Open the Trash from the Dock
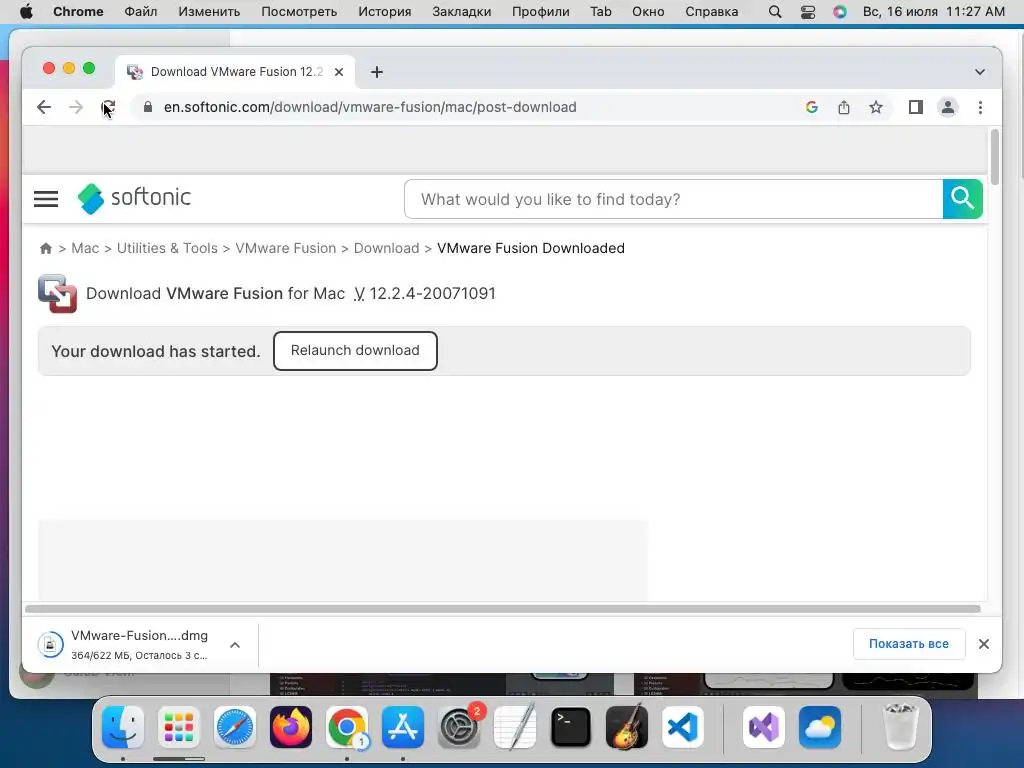The height and width of the screenshot is (768, 1024). click(900, 727)
